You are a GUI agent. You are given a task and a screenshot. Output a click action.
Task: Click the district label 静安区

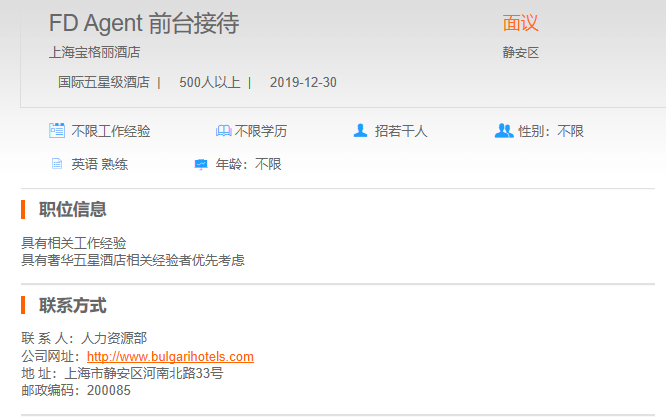pyautogui.click(x=520, y=52)
